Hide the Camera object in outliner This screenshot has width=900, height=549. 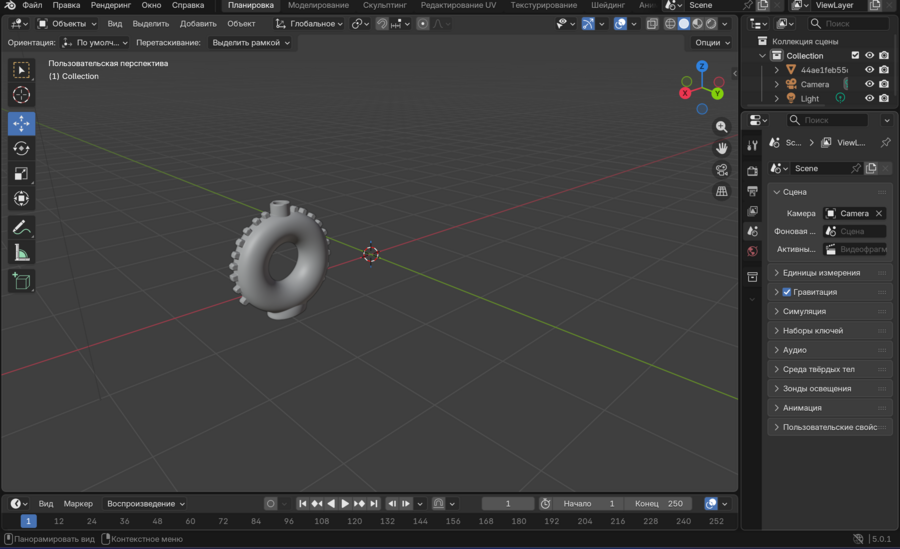pyautogui.click(x=869, y=84)
